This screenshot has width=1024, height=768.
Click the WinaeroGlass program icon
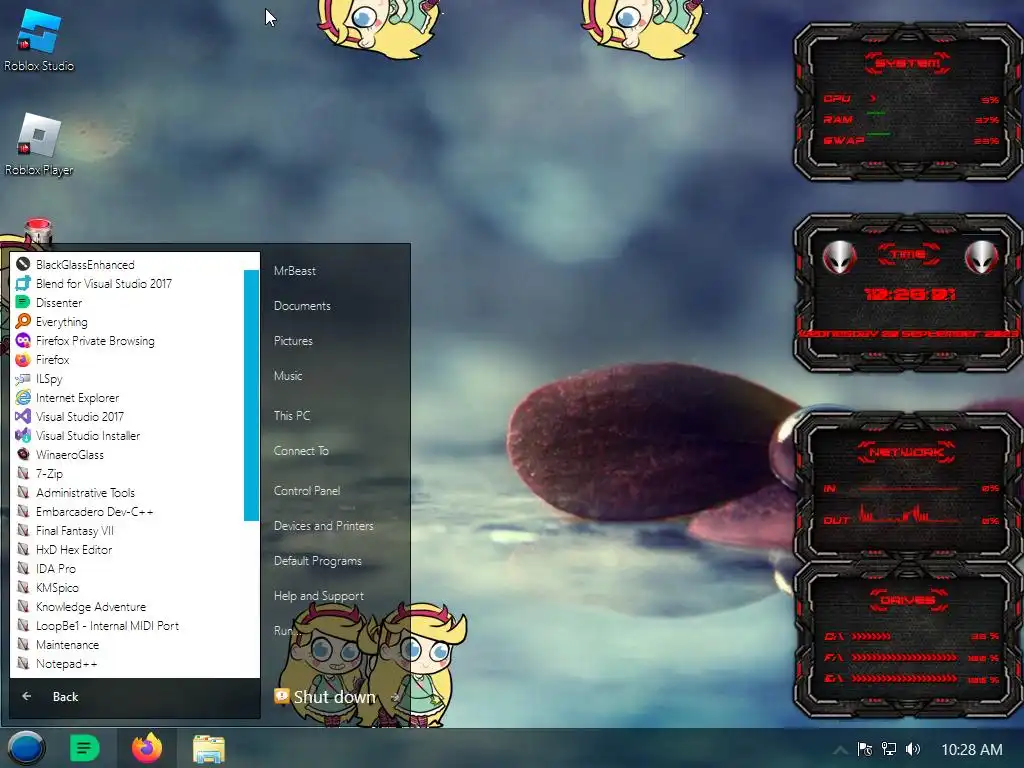pos(23,454)
